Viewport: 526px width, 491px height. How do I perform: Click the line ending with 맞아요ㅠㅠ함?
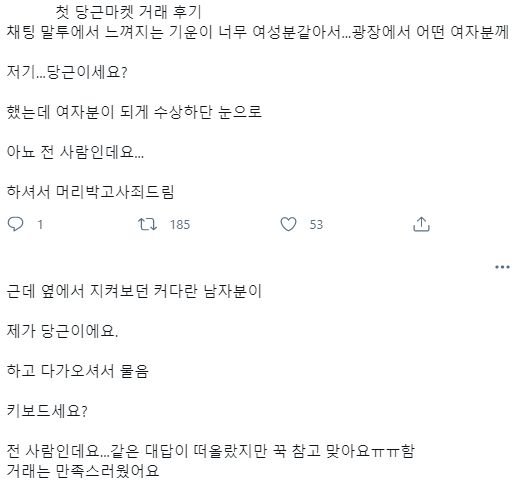click(211, 451)
